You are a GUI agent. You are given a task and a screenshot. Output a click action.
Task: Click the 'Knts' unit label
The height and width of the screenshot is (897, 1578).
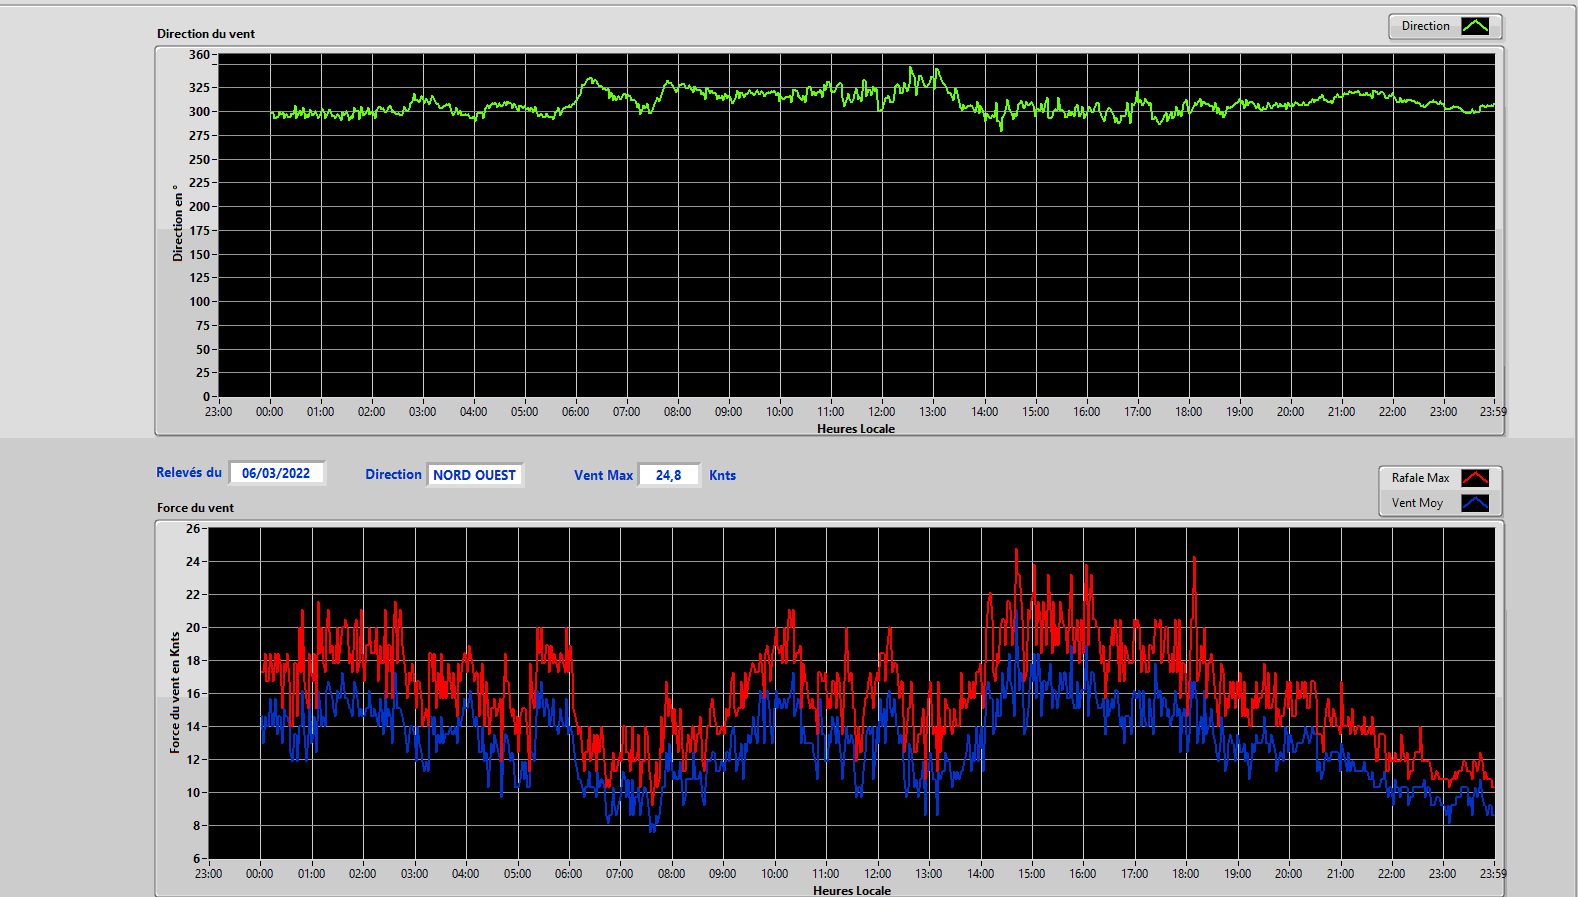722,475
